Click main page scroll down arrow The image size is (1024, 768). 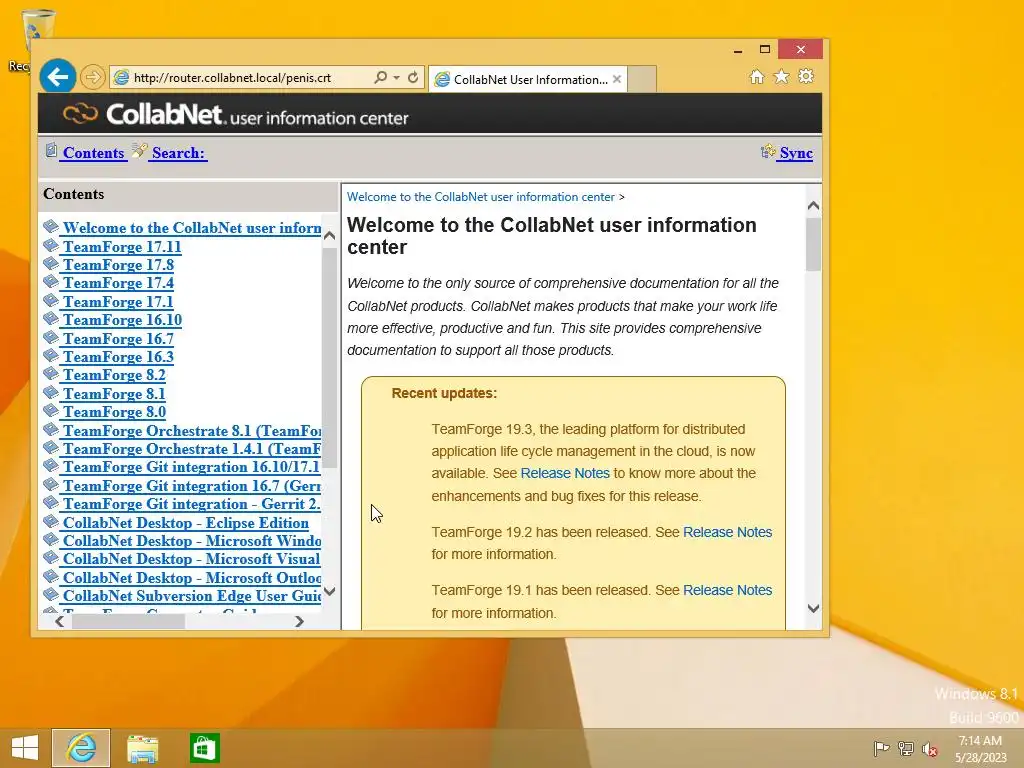[x=813, y=608]
